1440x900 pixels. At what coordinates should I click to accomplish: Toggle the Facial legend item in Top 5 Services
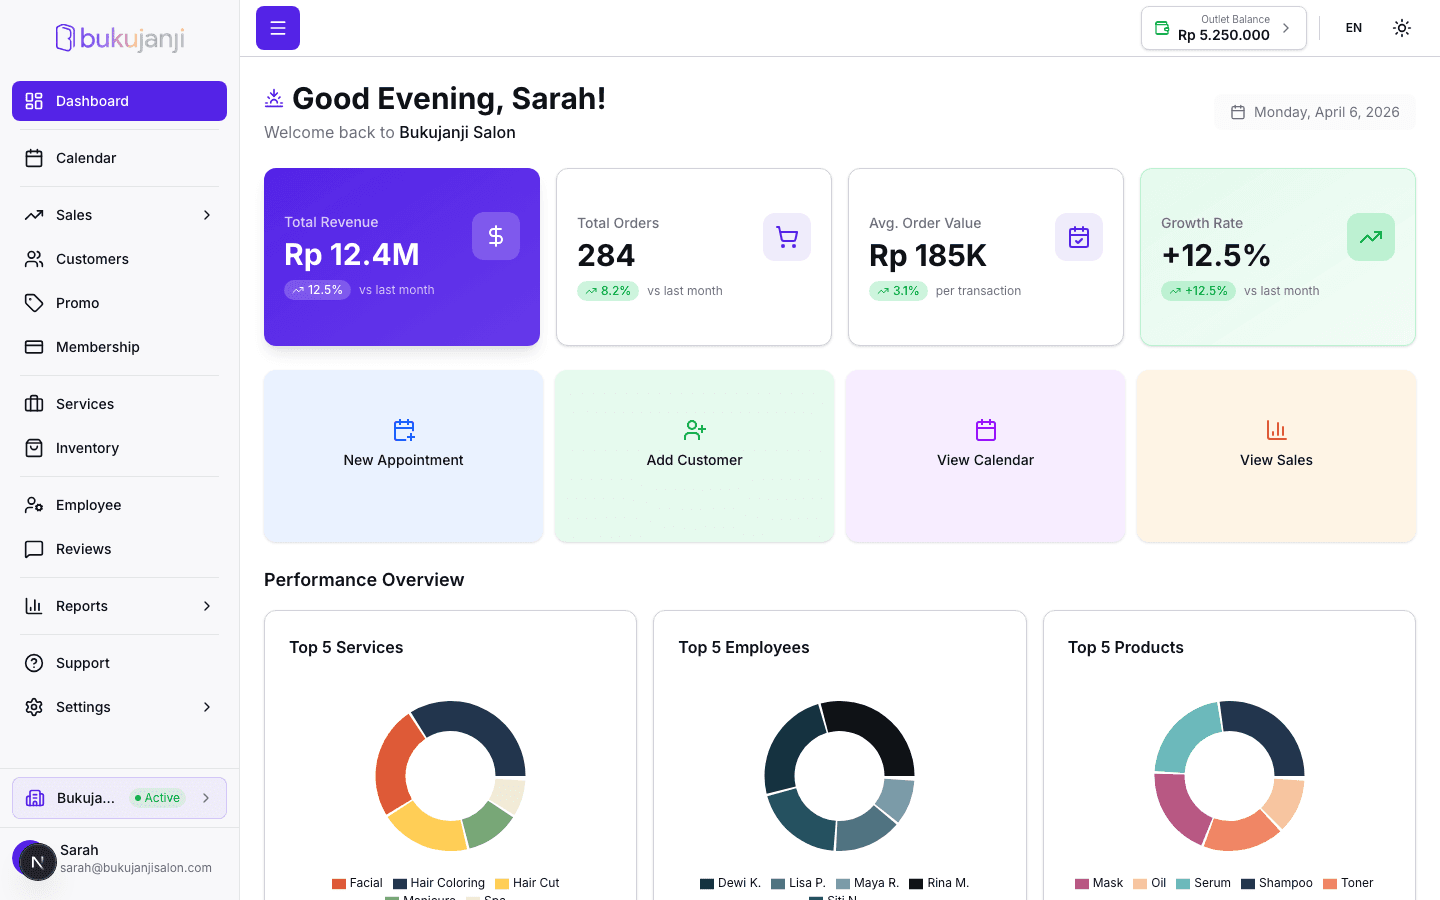tap(357, 883)
